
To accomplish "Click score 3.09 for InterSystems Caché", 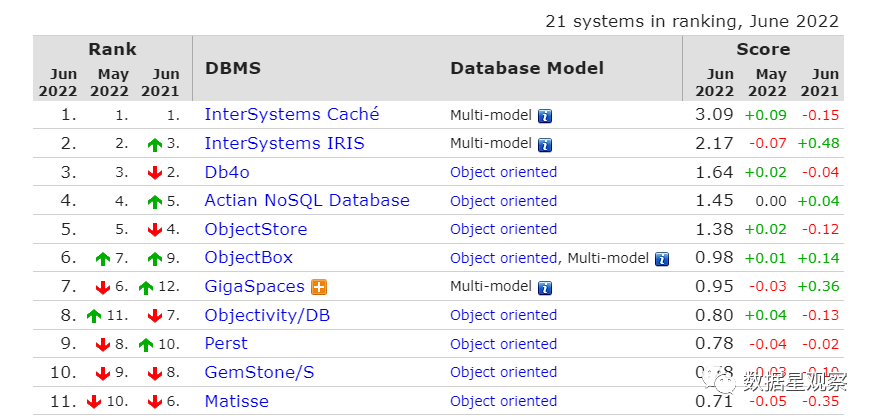I will [x=714, y=115].
